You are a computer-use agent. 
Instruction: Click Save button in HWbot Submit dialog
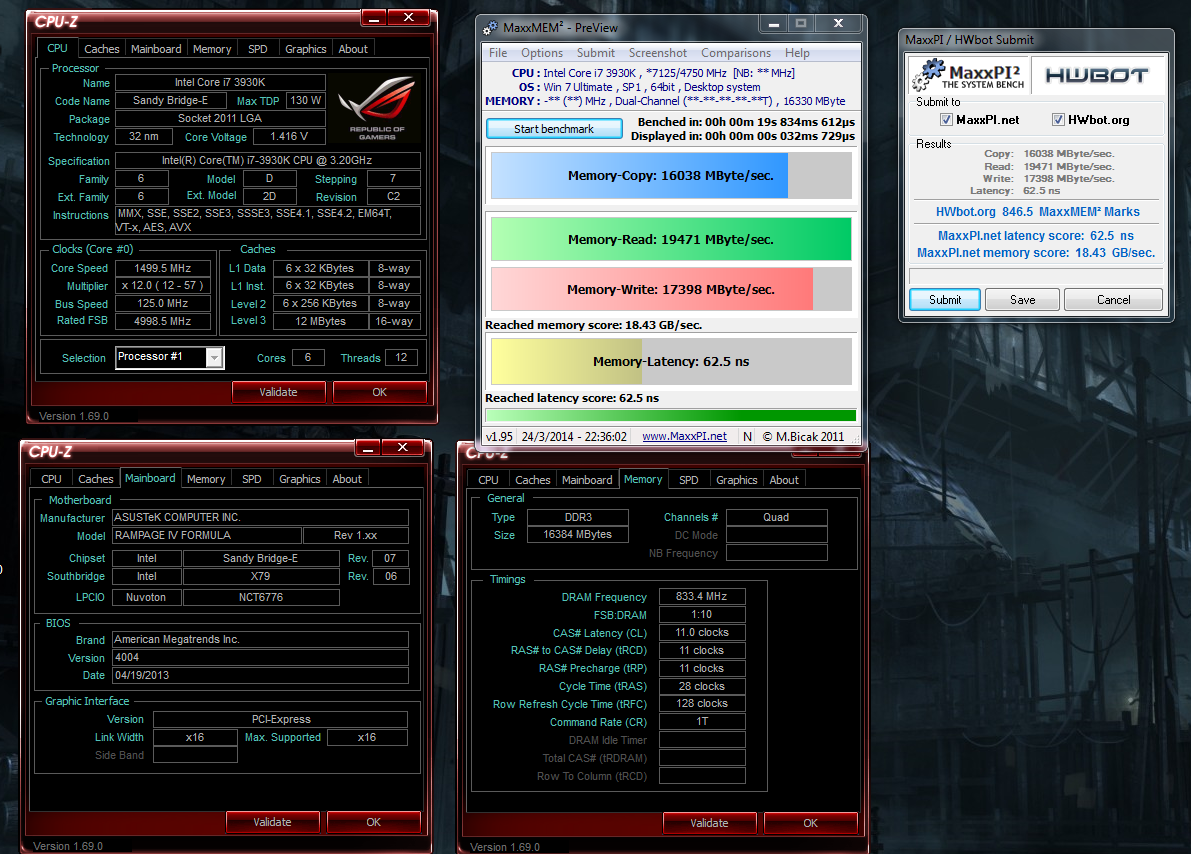coord(1022,299)
